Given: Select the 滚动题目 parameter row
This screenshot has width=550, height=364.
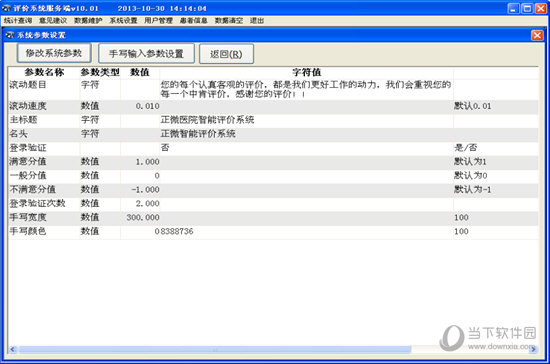Looking at the screenshot, I should (273, 89).
